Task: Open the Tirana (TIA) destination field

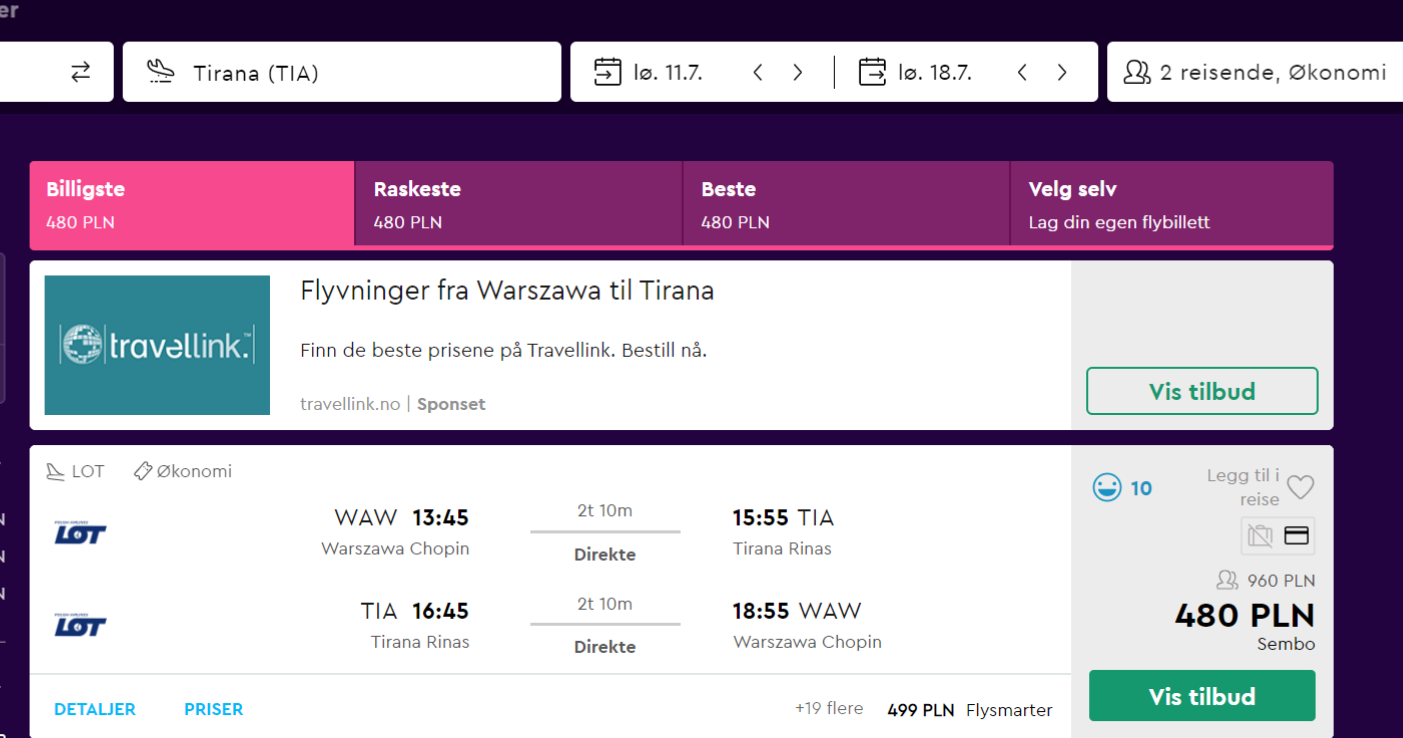Action: [x=342, y=72]
